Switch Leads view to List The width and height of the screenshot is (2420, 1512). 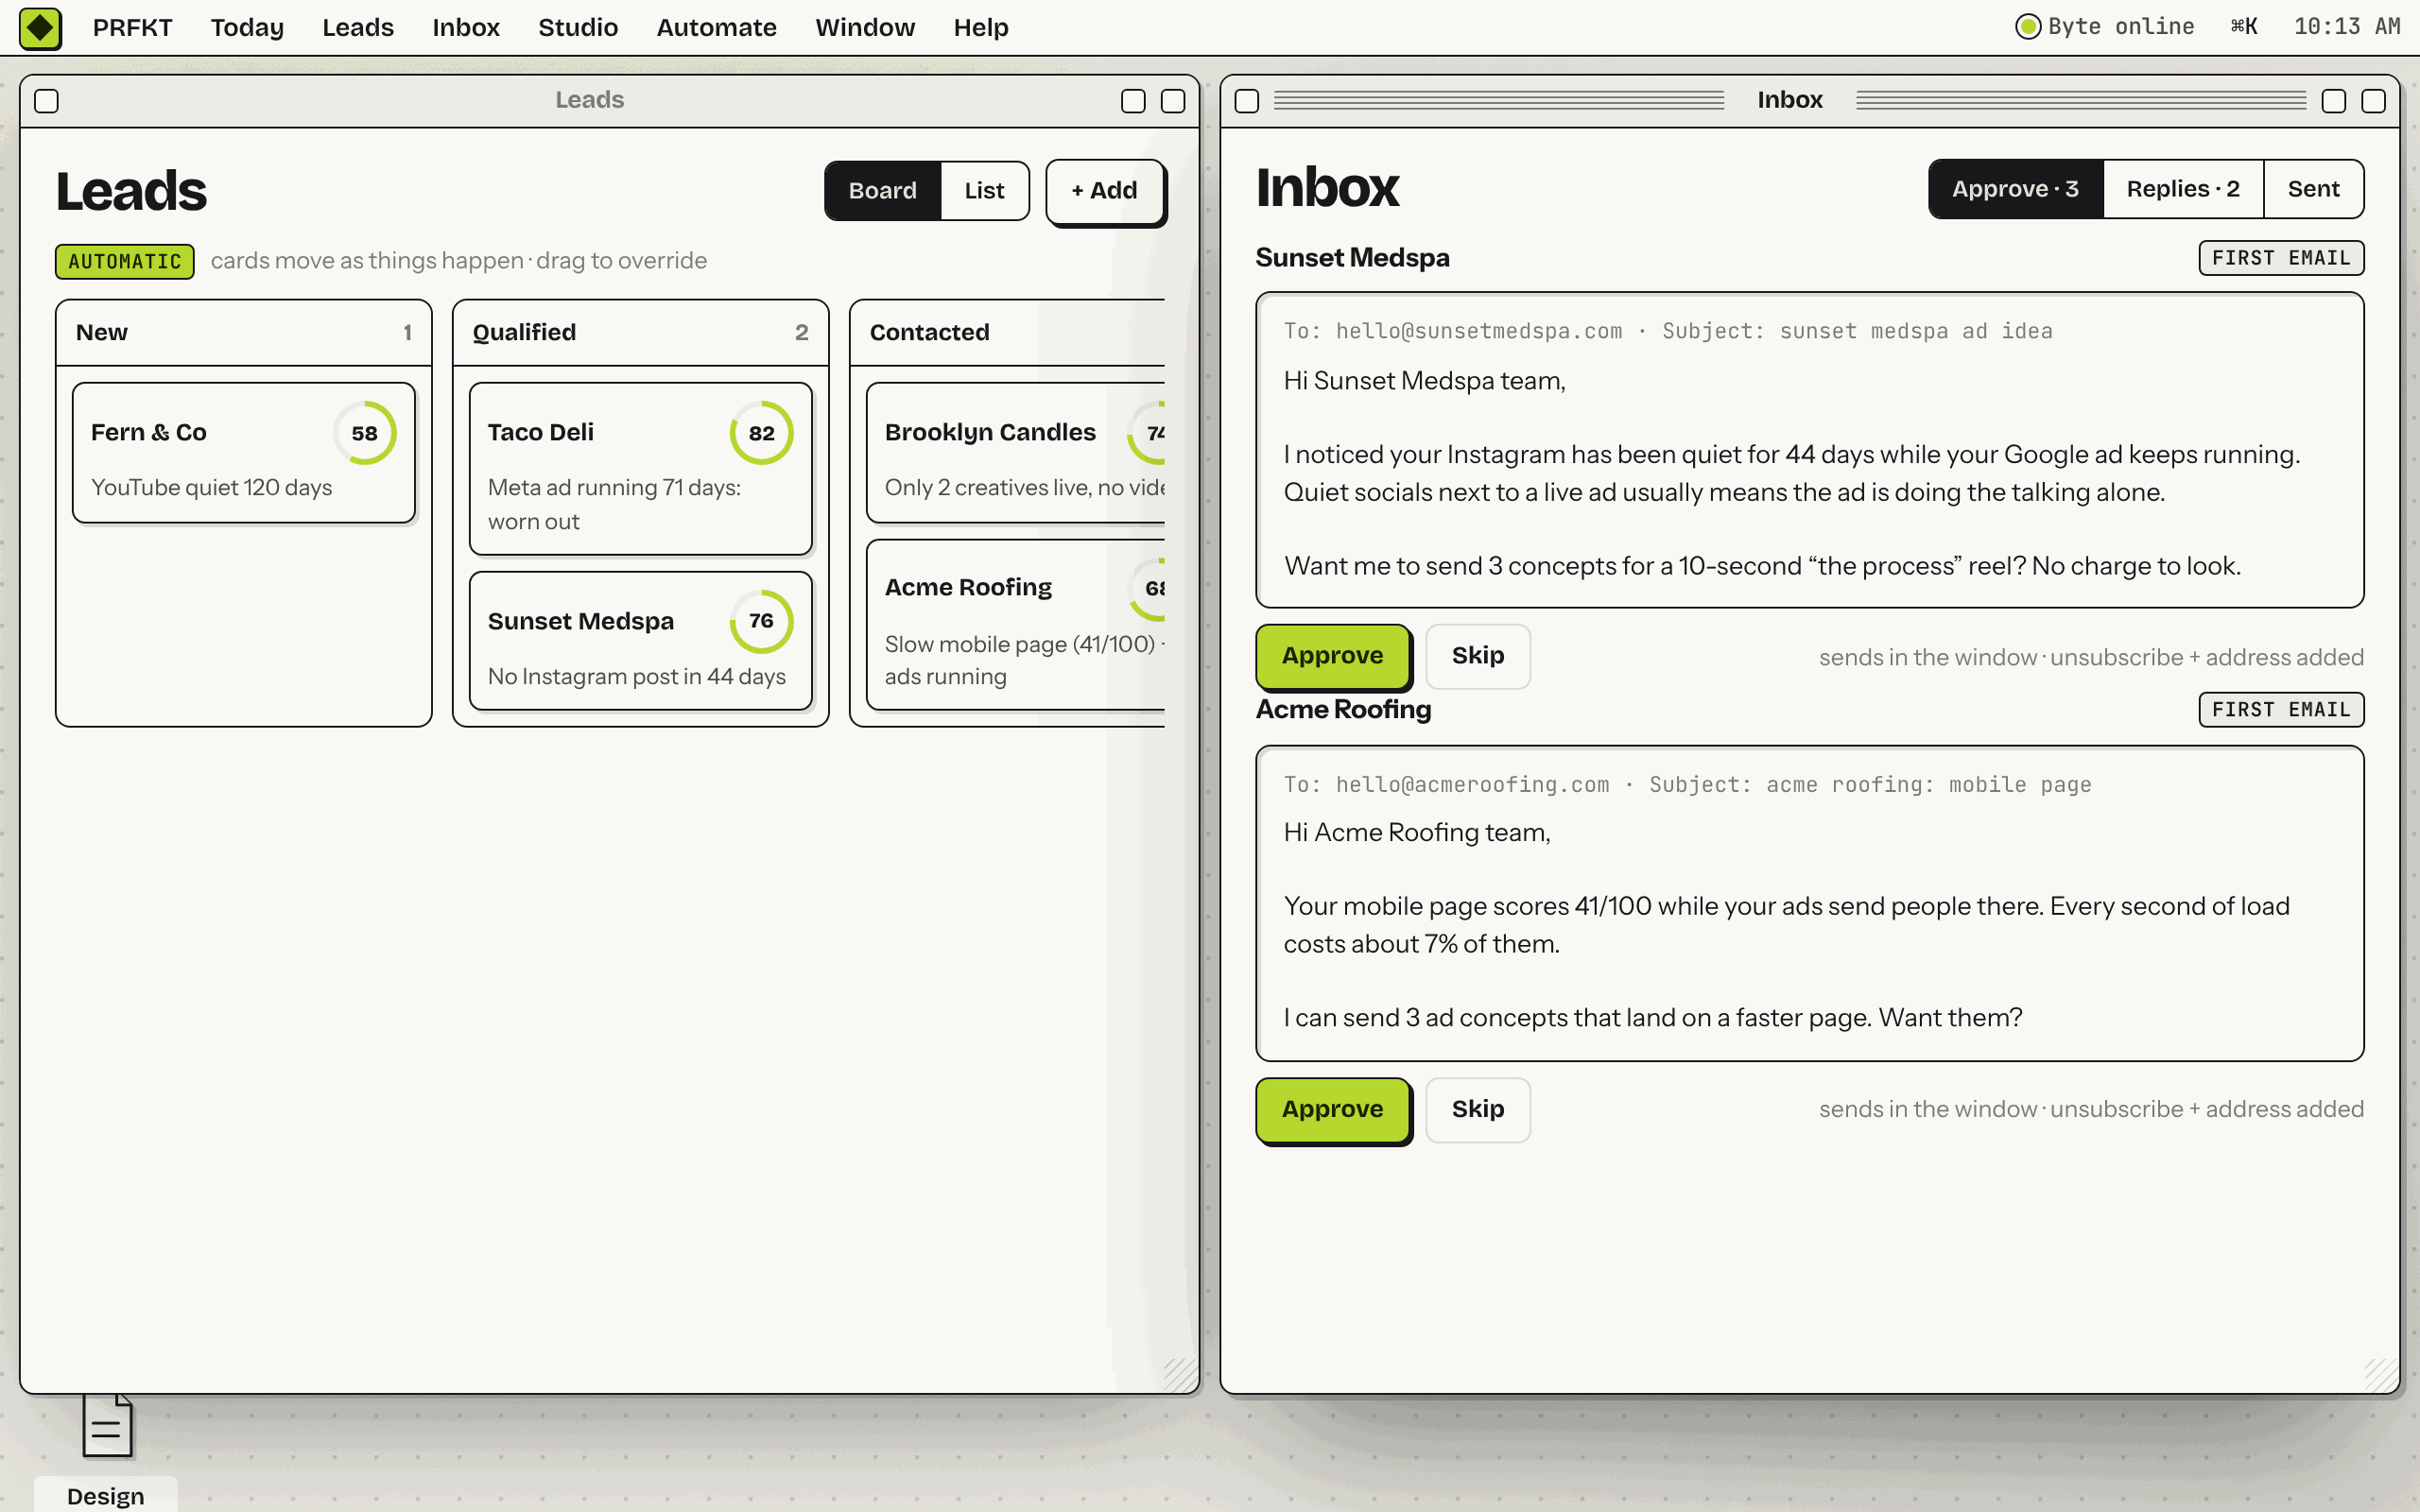pyautogui.click(x=984, y=191)
